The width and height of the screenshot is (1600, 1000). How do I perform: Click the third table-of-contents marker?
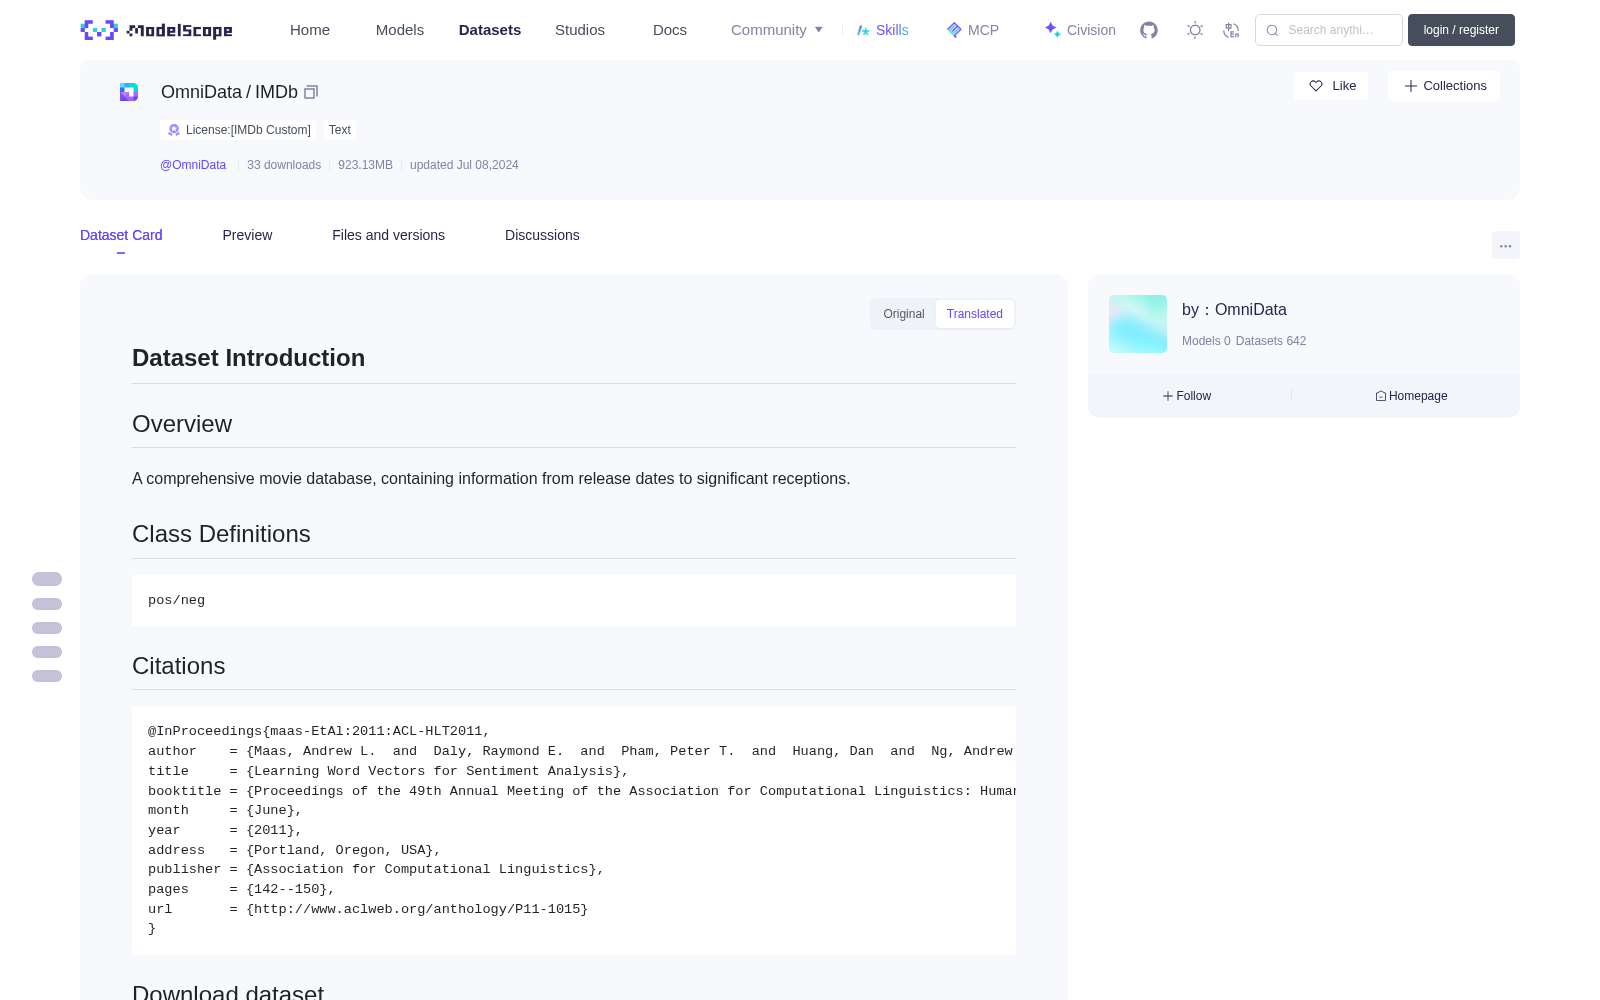tap(47, 628)
